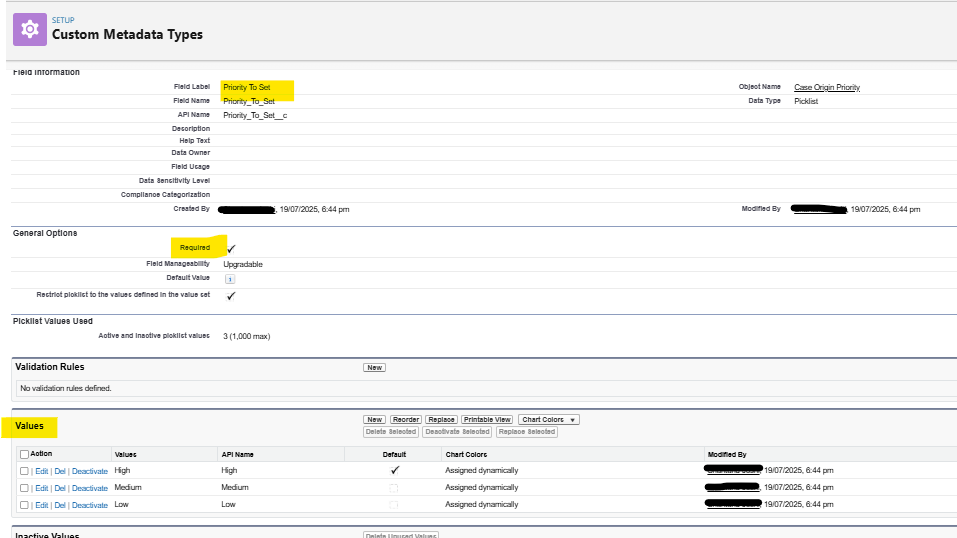Click the Required checkmark icon

(x=231, y=248)
